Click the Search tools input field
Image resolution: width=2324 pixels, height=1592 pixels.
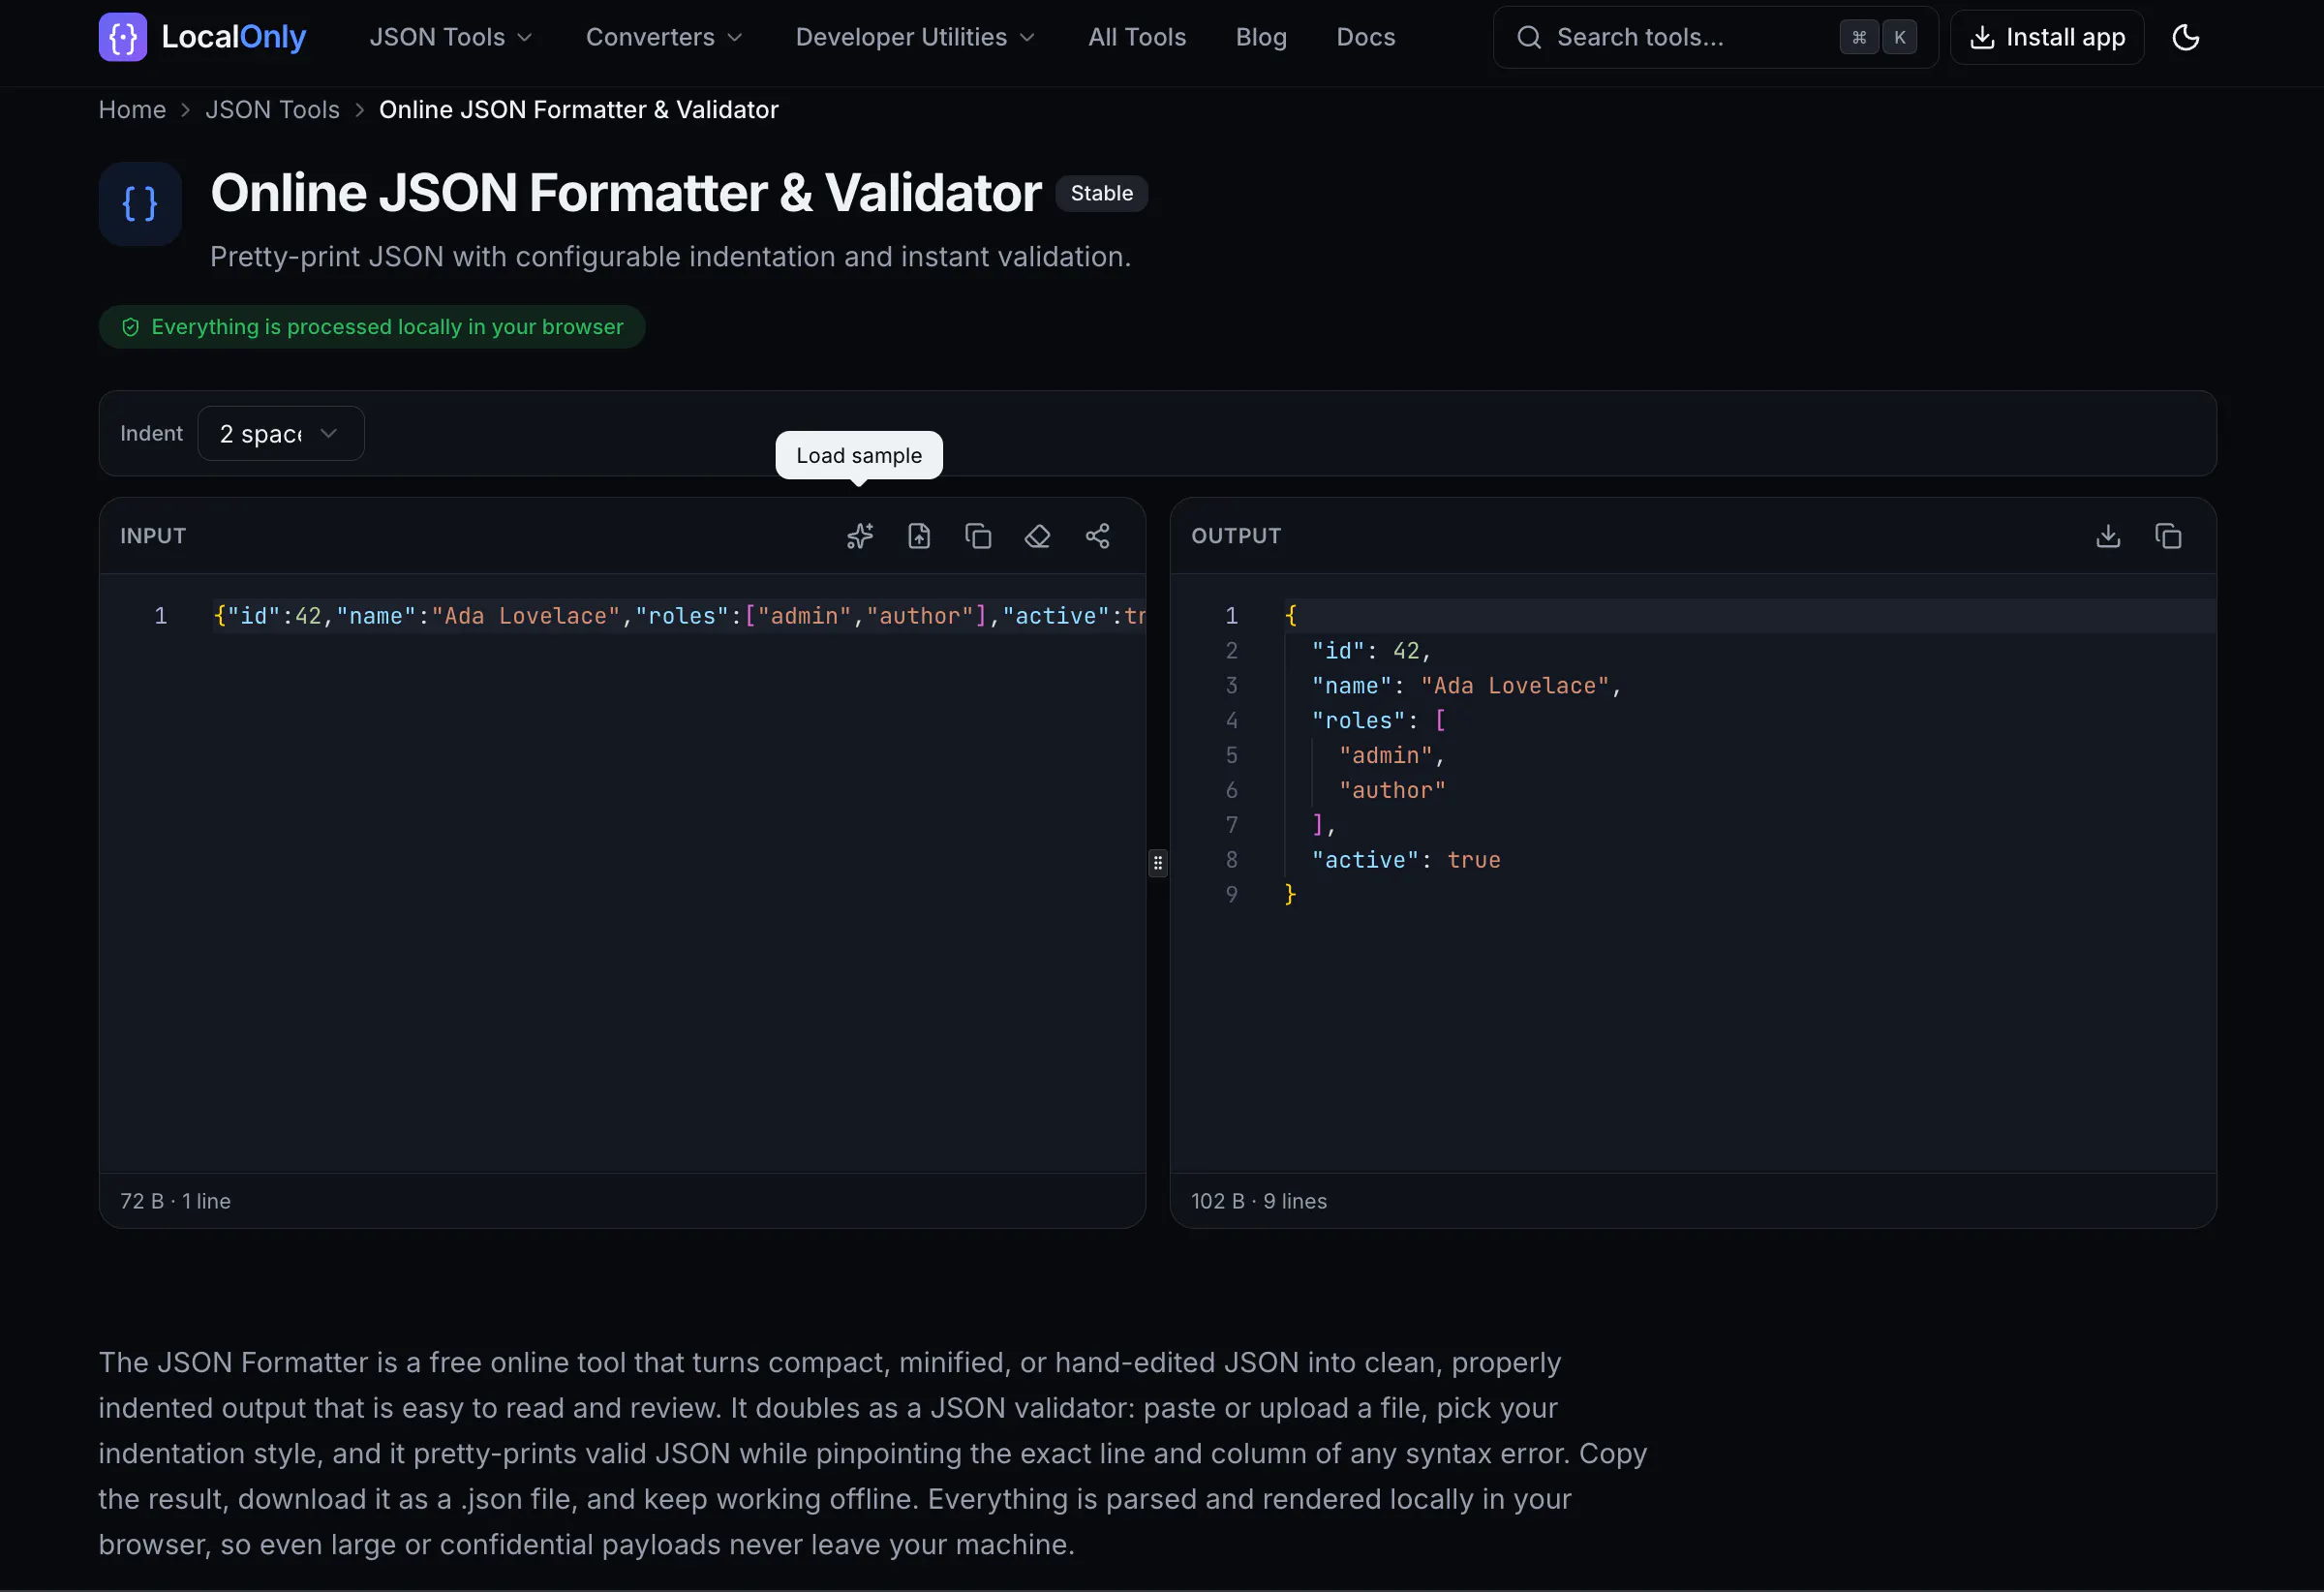[x=1715, y=37]
